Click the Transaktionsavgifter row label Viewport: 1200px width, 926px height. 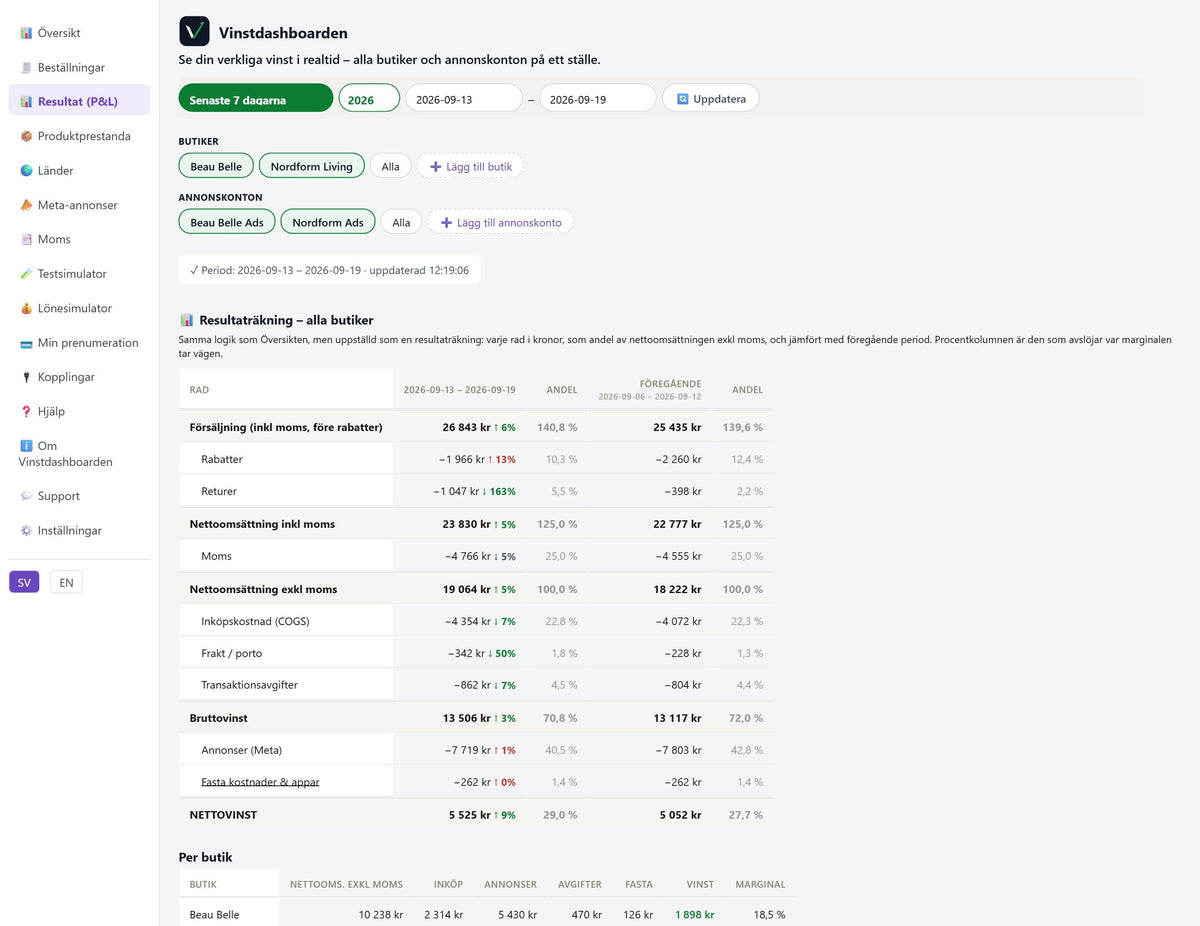click(x=249, y=685)
